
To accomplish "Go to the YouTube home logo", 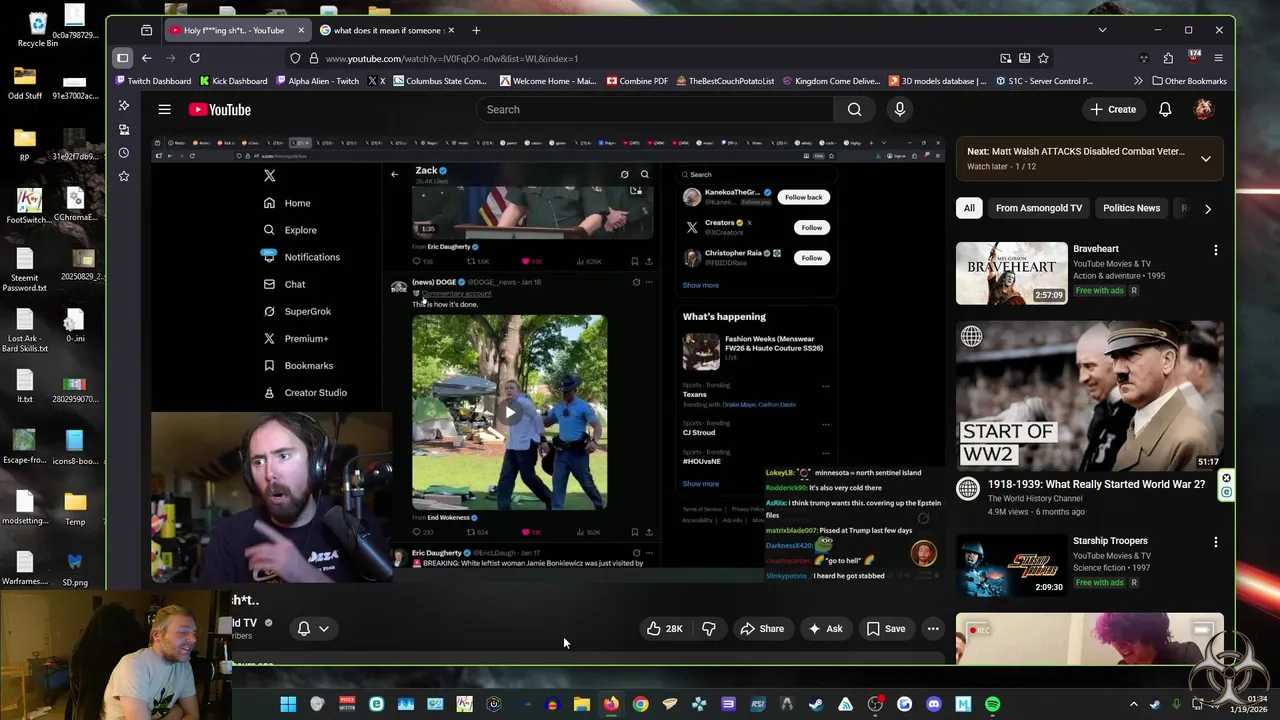I will 219,109.
